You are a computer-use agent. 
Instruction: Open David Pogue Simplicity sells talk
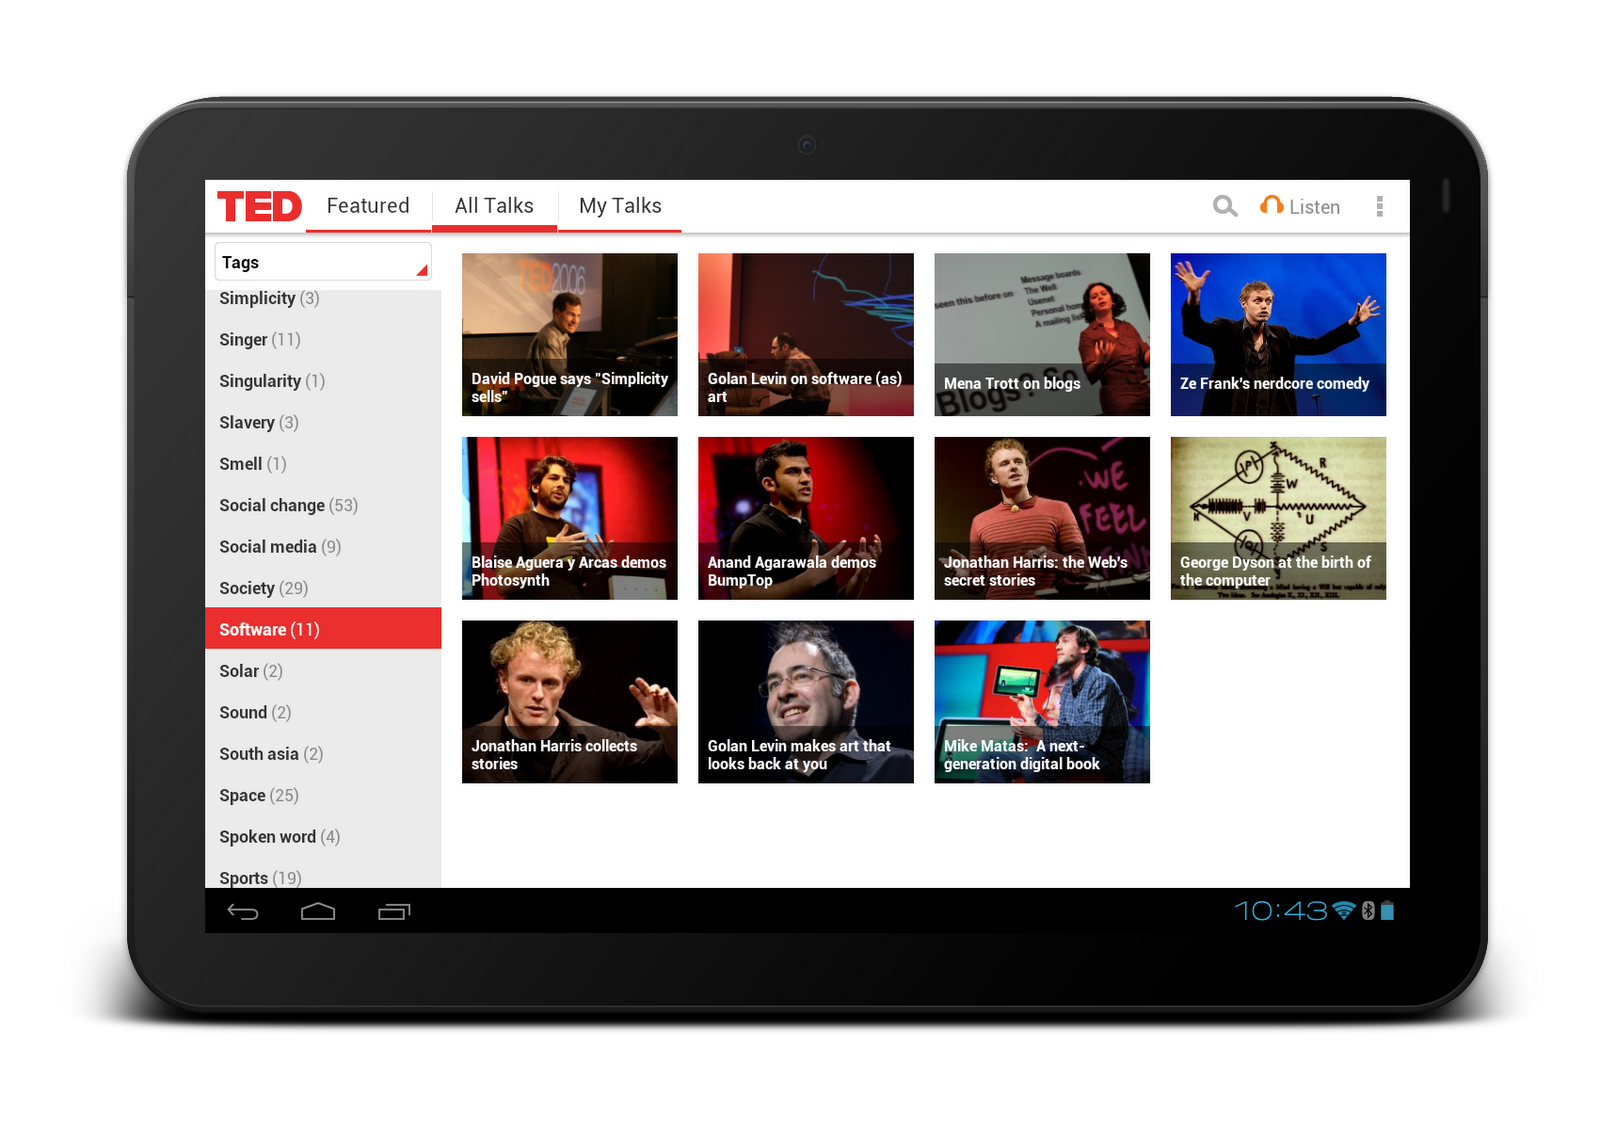coord(569,334)
